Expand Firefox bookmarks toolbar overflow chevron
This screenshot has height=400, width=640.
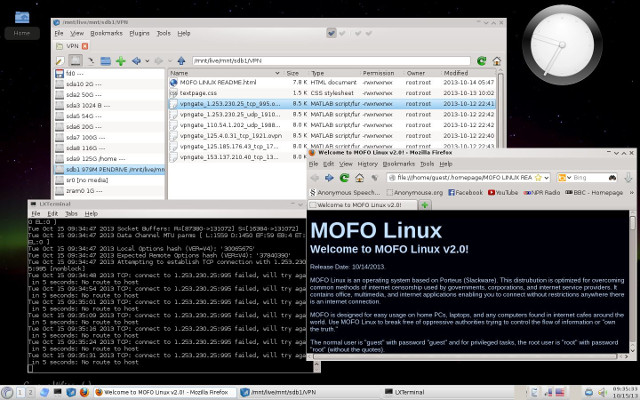pos(632,193)
